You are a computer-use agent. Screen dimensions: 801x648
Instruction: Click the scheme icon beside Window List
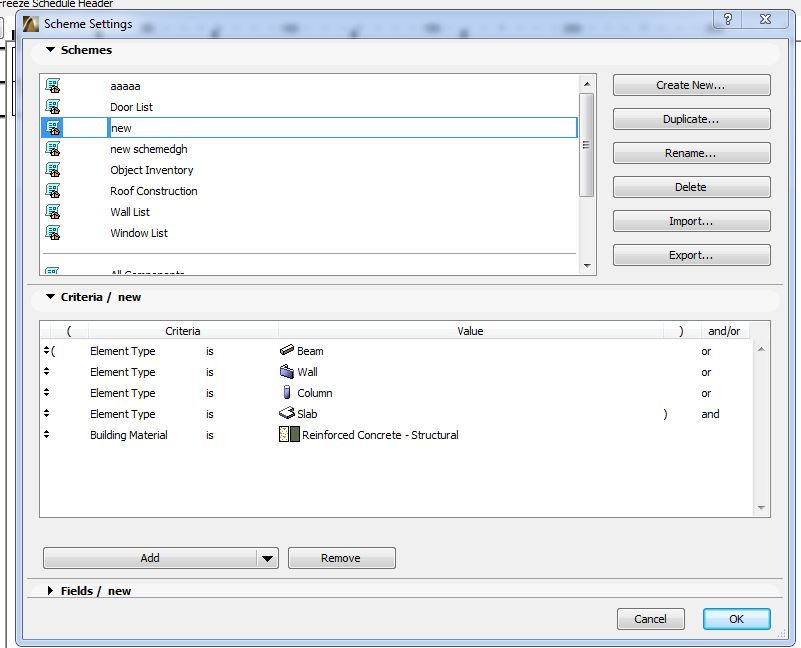pyautogui.click(x=53, y=232)
